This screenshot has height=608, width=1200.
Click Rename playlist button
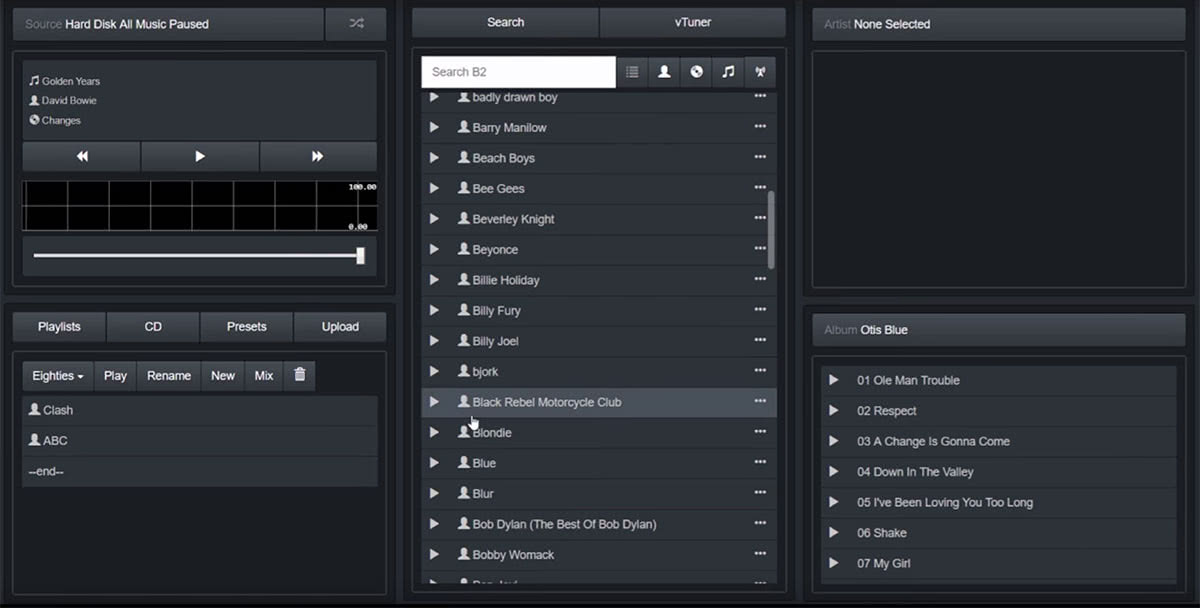(x=169, y=376)
